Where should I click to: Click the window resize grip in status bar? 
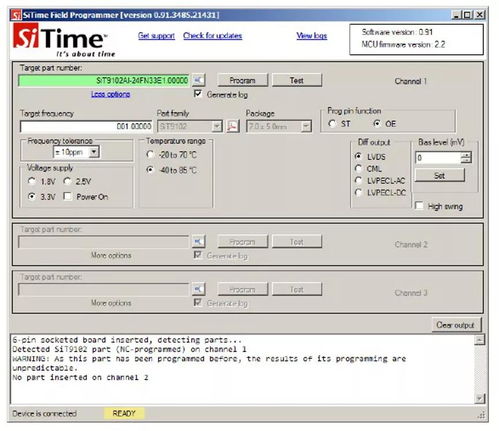(x=481, y=414)
